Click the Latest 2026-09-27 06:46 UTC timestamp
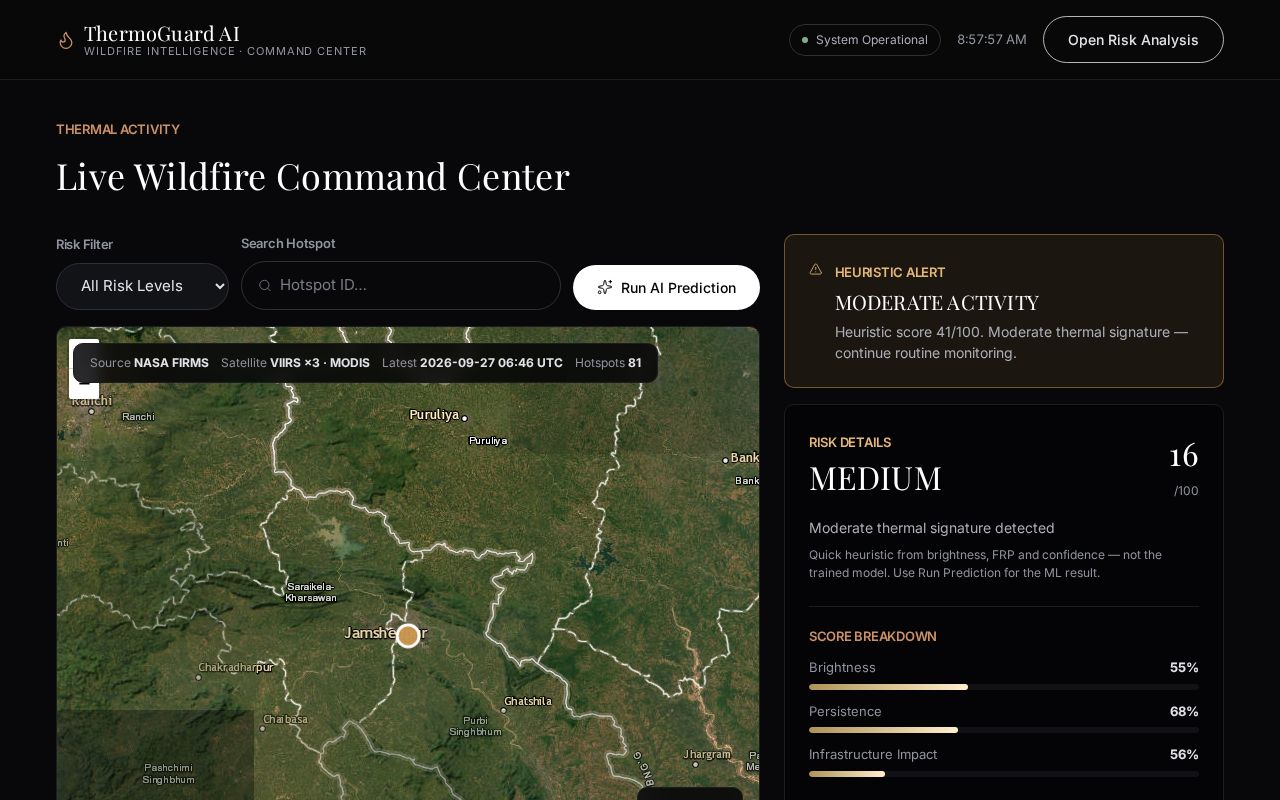 pyautogui.click(x=472, y=363)
